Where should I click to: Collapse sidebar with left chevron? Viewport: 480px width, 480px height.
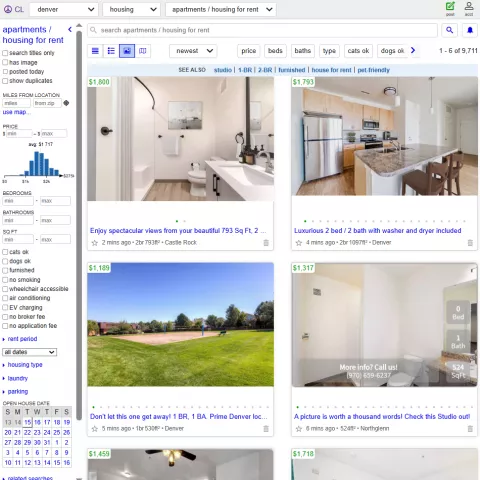(70, 30)
